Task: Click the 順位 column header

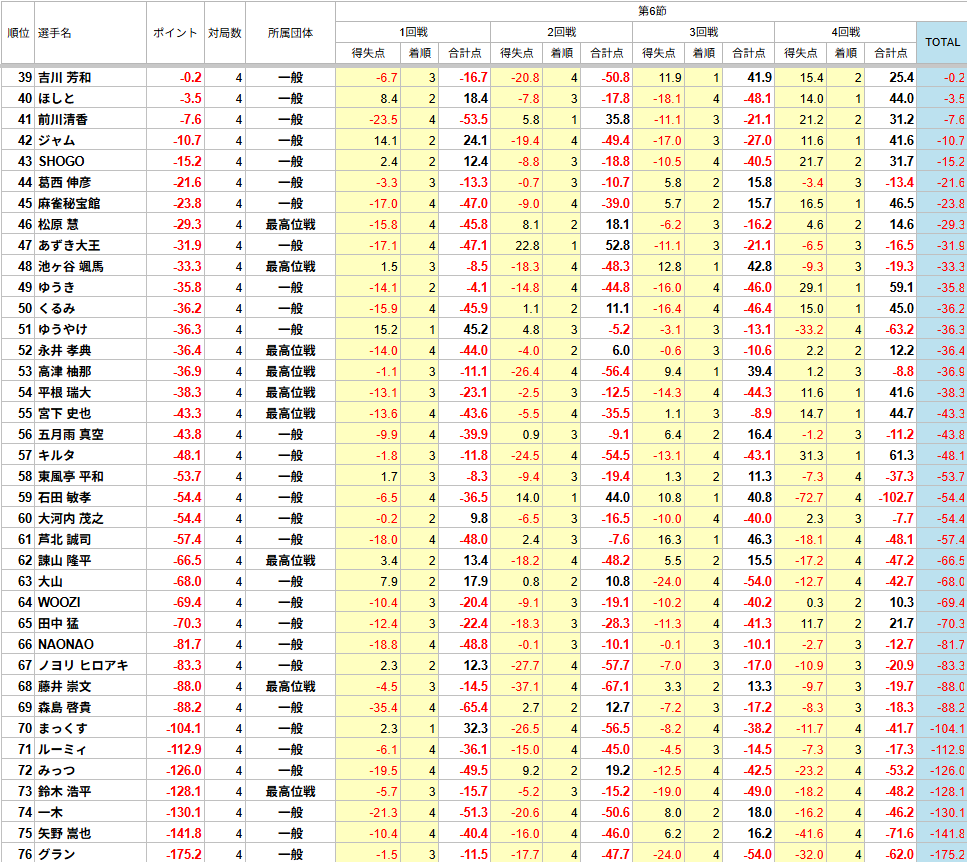Action: click(x=18, y=33)
